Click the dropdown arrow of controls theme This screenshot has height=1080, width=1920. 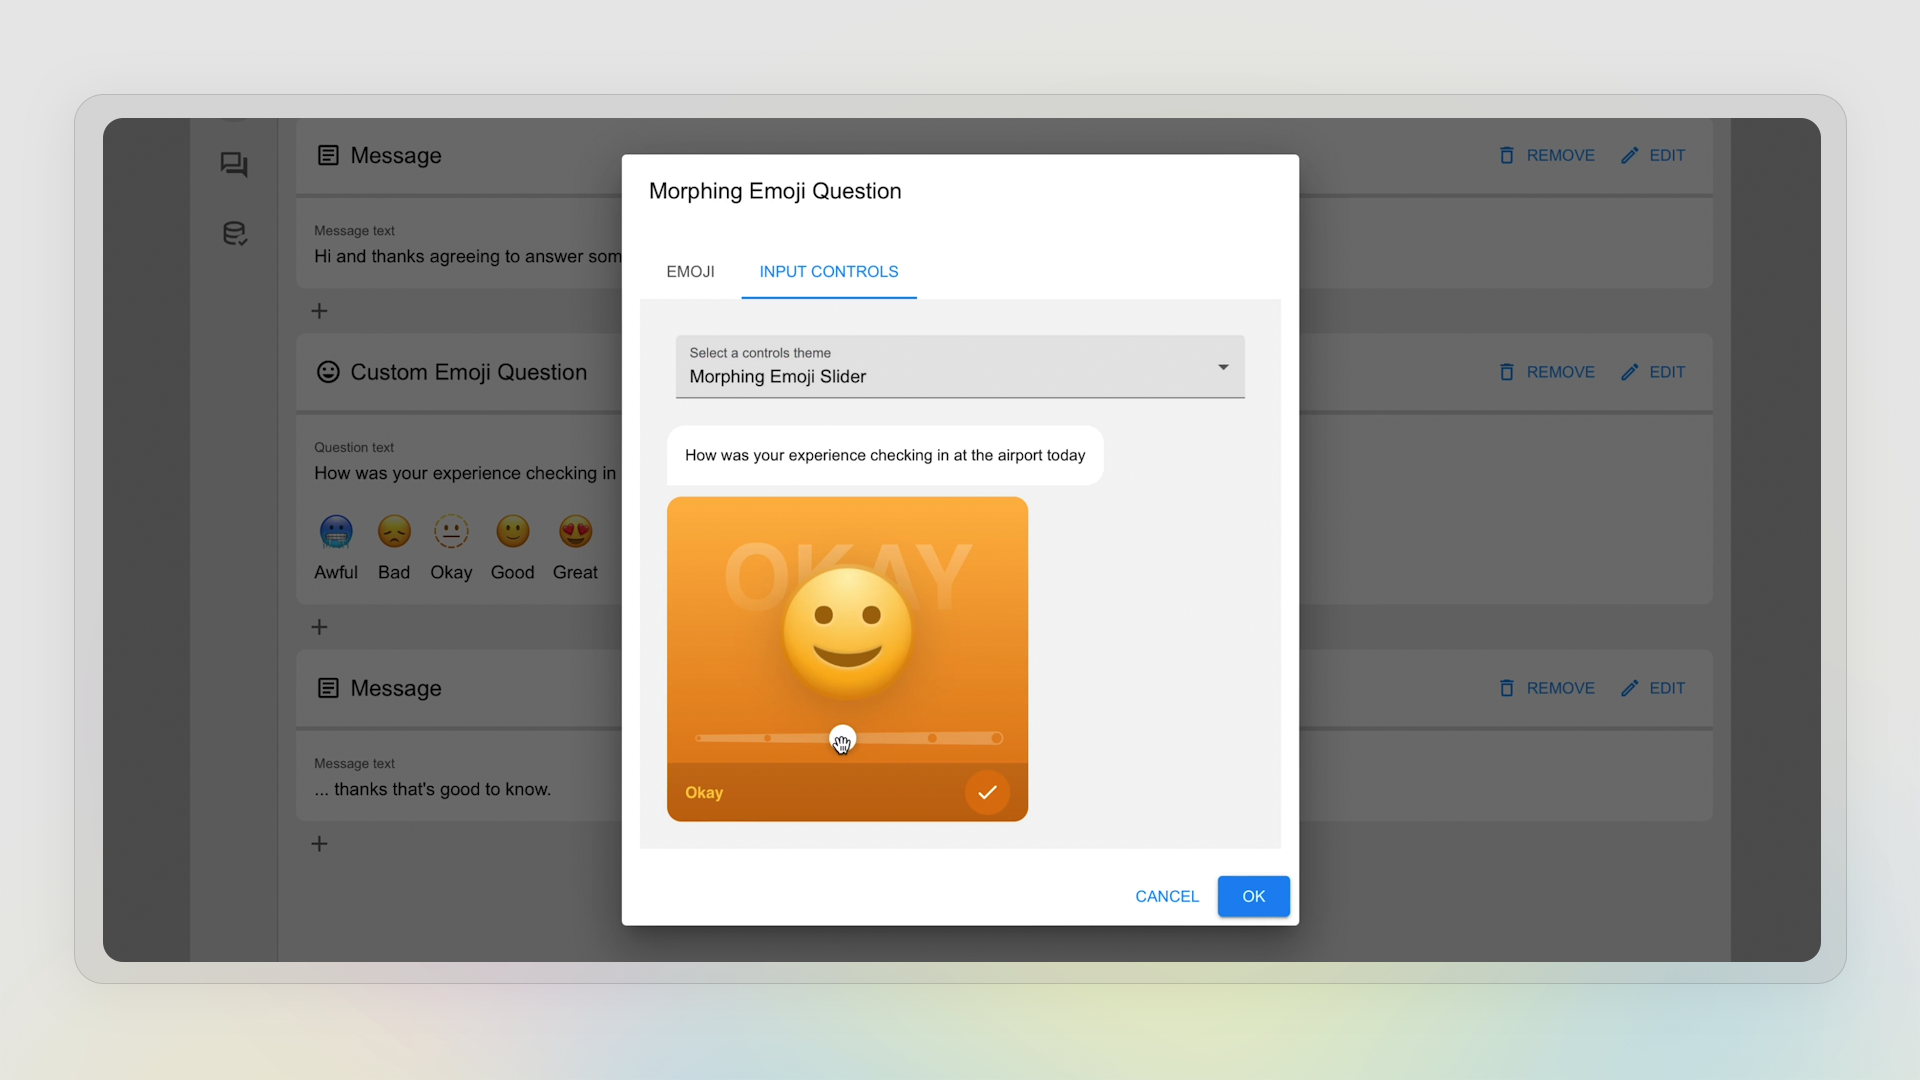tap(1223, 367)
